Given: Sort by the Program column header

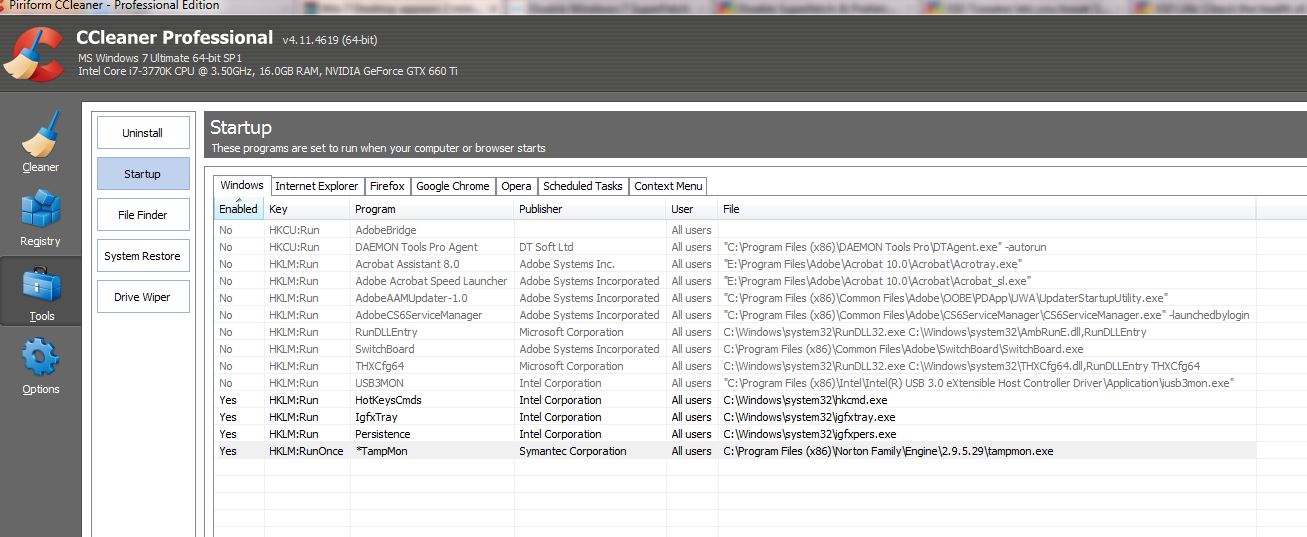Looking at the screenshot, I should click(432, 209).
